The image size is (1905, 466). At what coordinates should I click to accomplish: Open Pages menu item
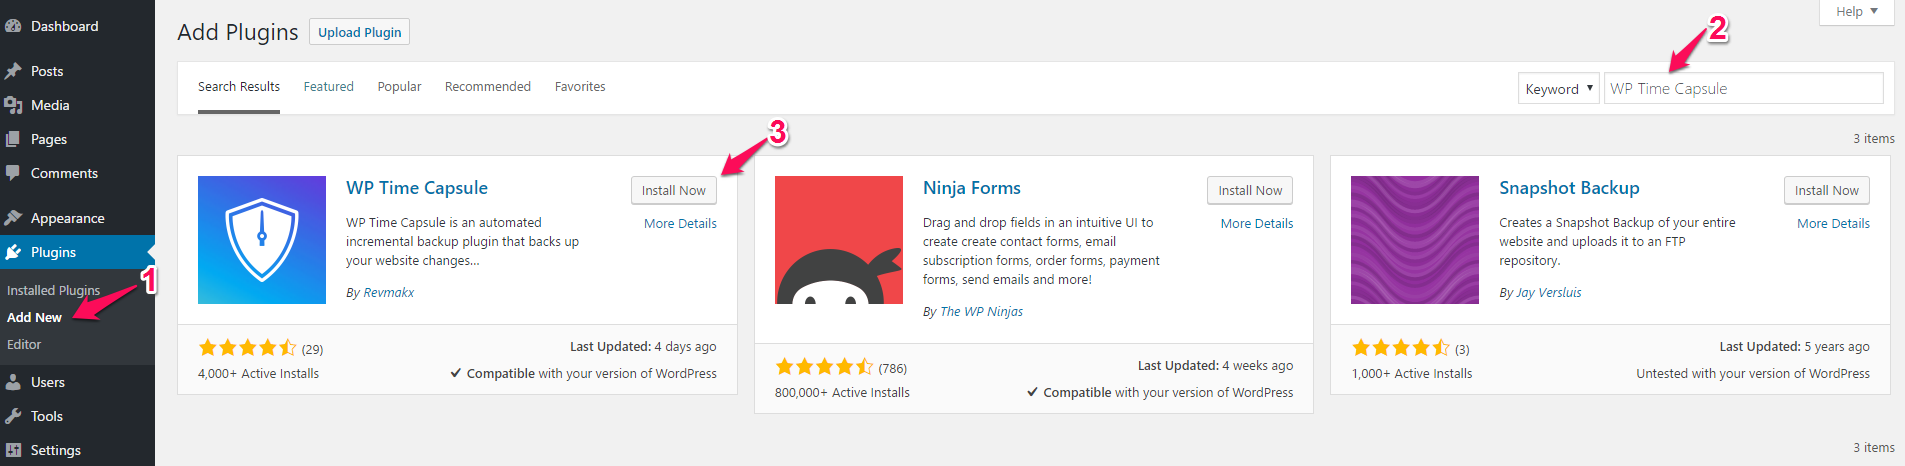tap(77, 139)
